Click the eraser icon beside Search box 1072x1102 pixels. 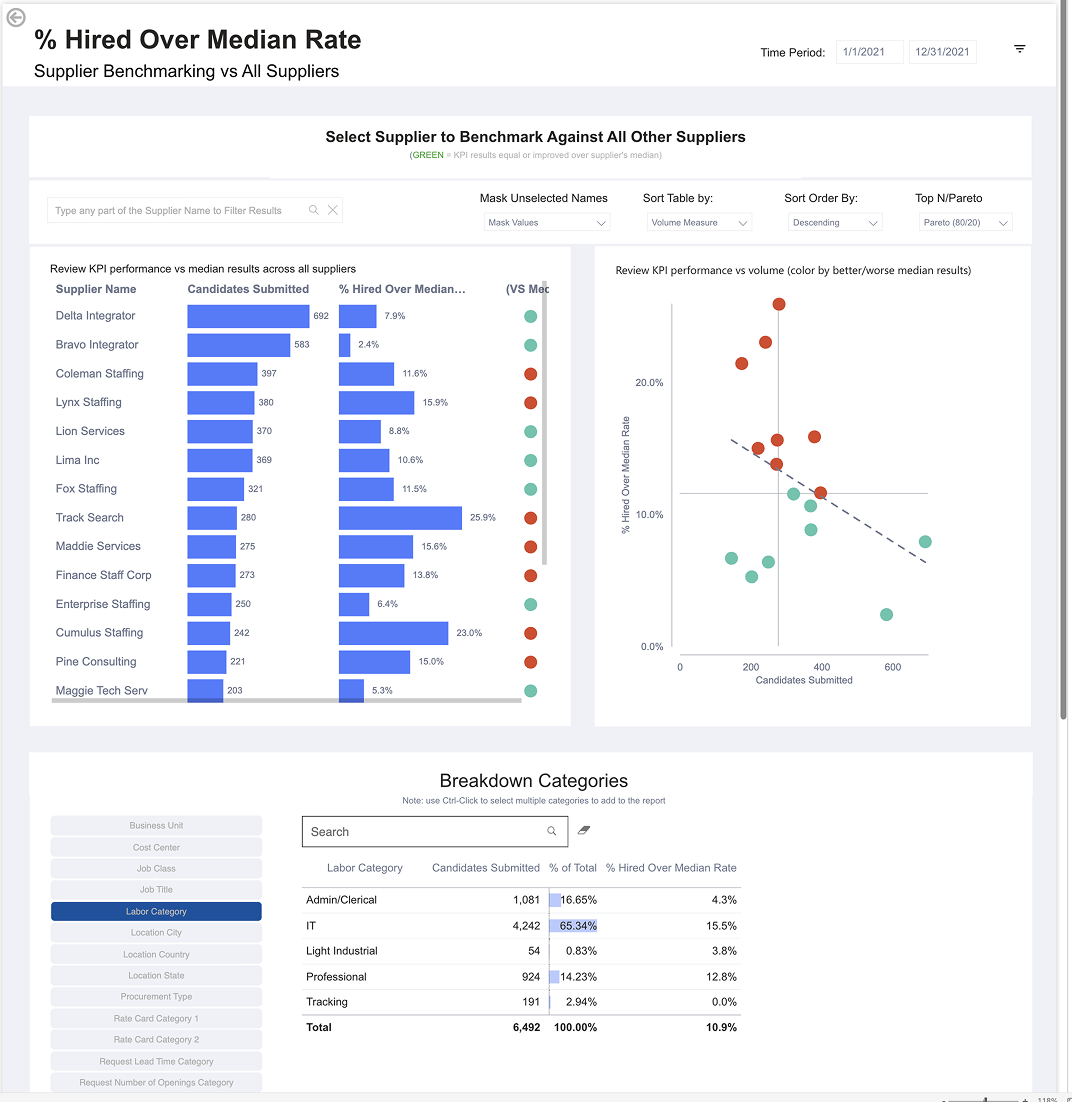point(583,830)
